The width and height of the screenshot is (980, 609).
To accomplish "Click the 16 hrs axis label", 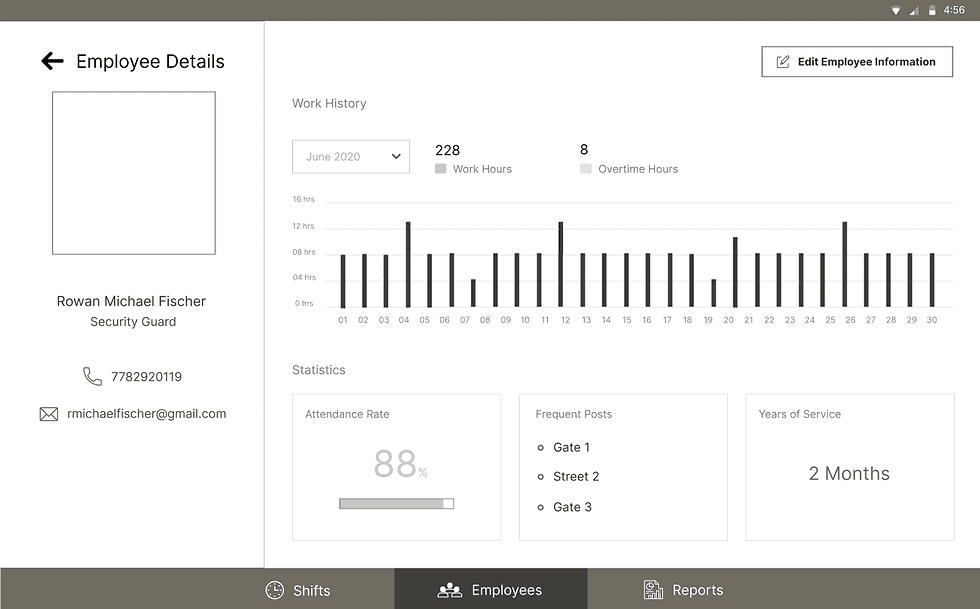I will (303, 199).
